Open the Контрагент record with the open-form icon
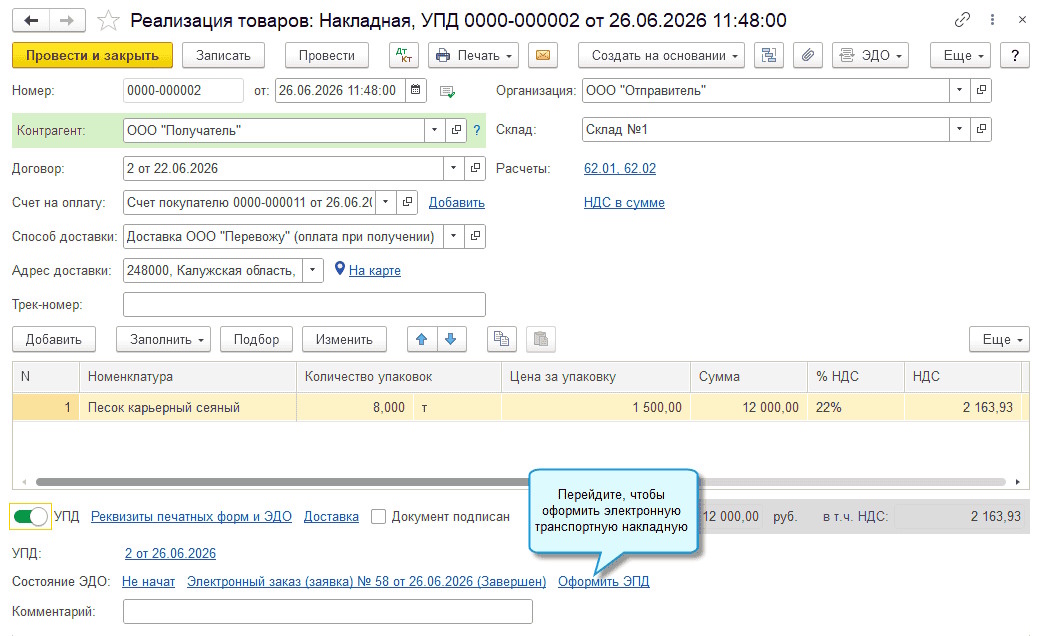 pyautogui.click(x=456, y=130)
